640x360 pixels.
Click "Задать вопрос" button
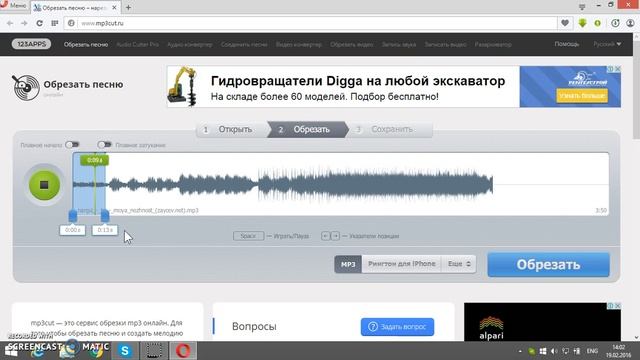tap(397, 327)
